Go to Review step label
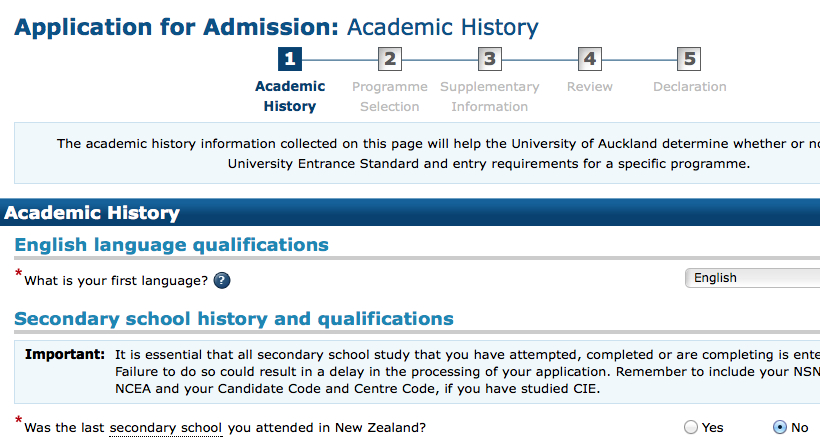The image size is (820, 443). click(589, 87)
